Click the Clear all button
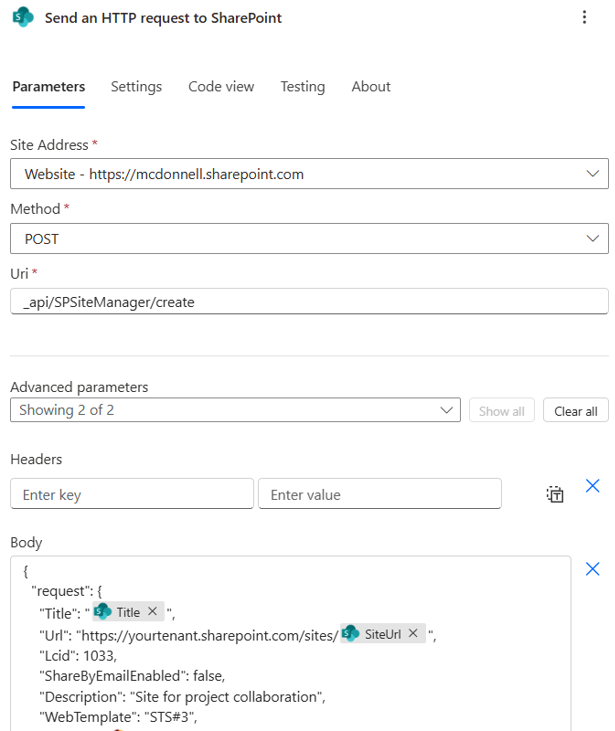Screen dimensions: 615x731 tap(575, 411)
